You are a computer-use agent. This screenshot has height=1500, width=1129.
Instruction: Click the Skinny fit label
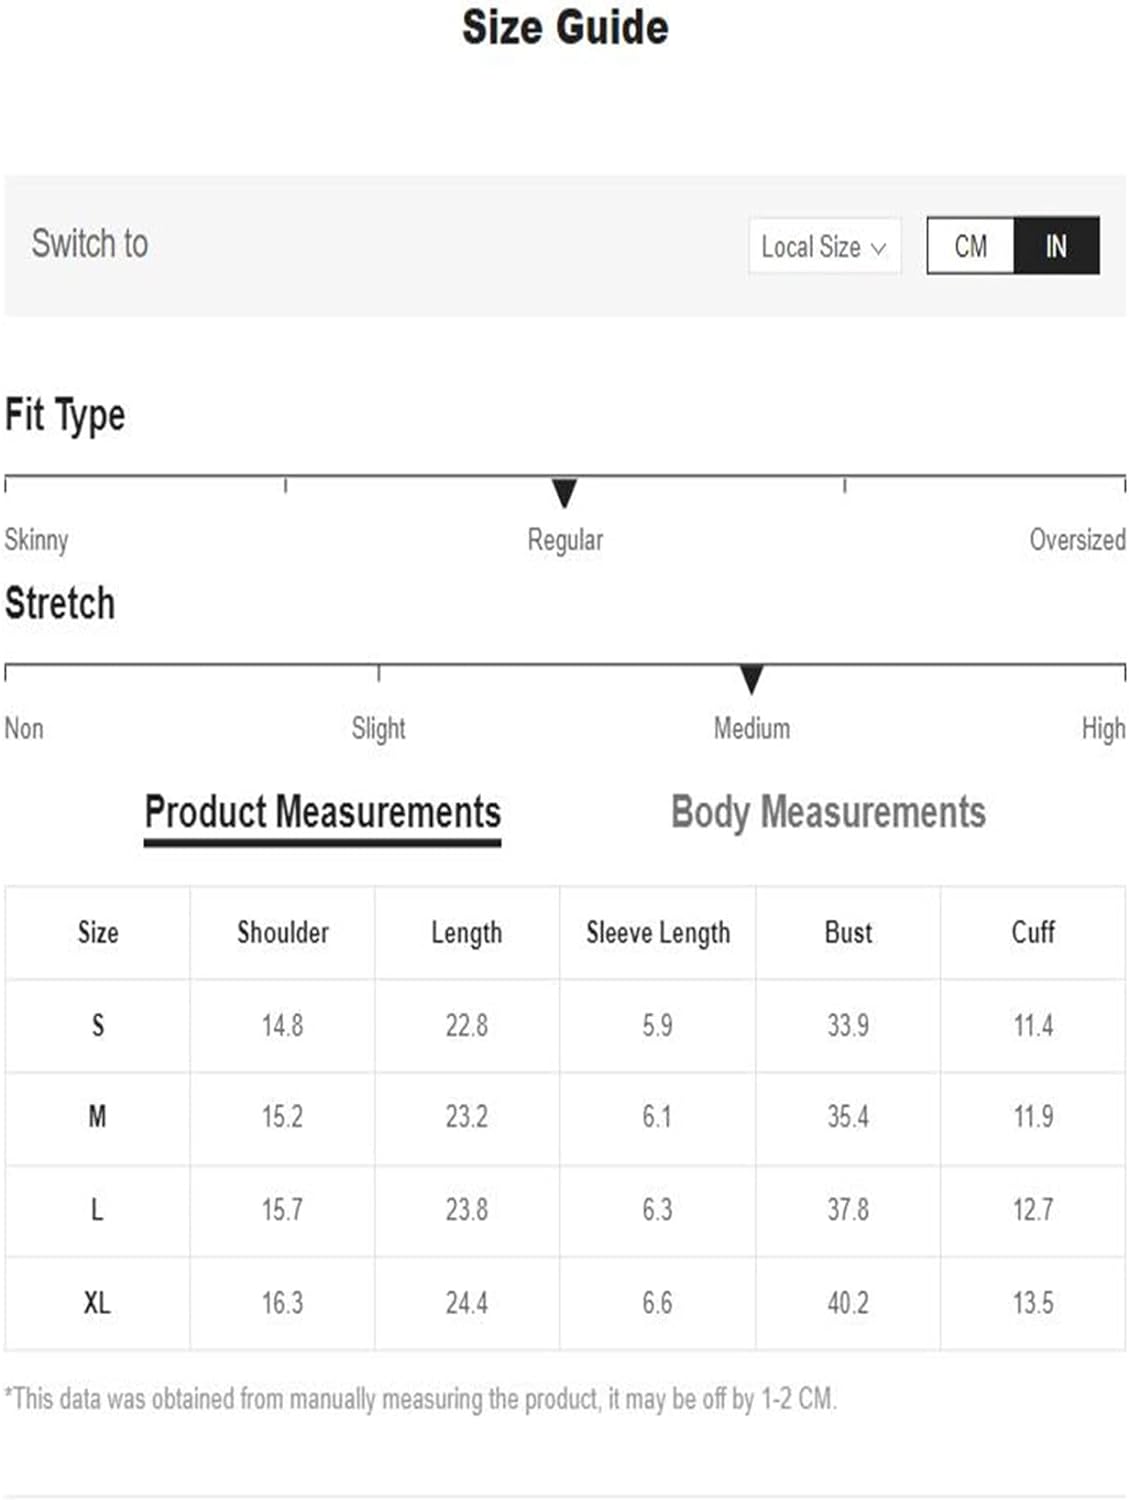tap(36, 540)
